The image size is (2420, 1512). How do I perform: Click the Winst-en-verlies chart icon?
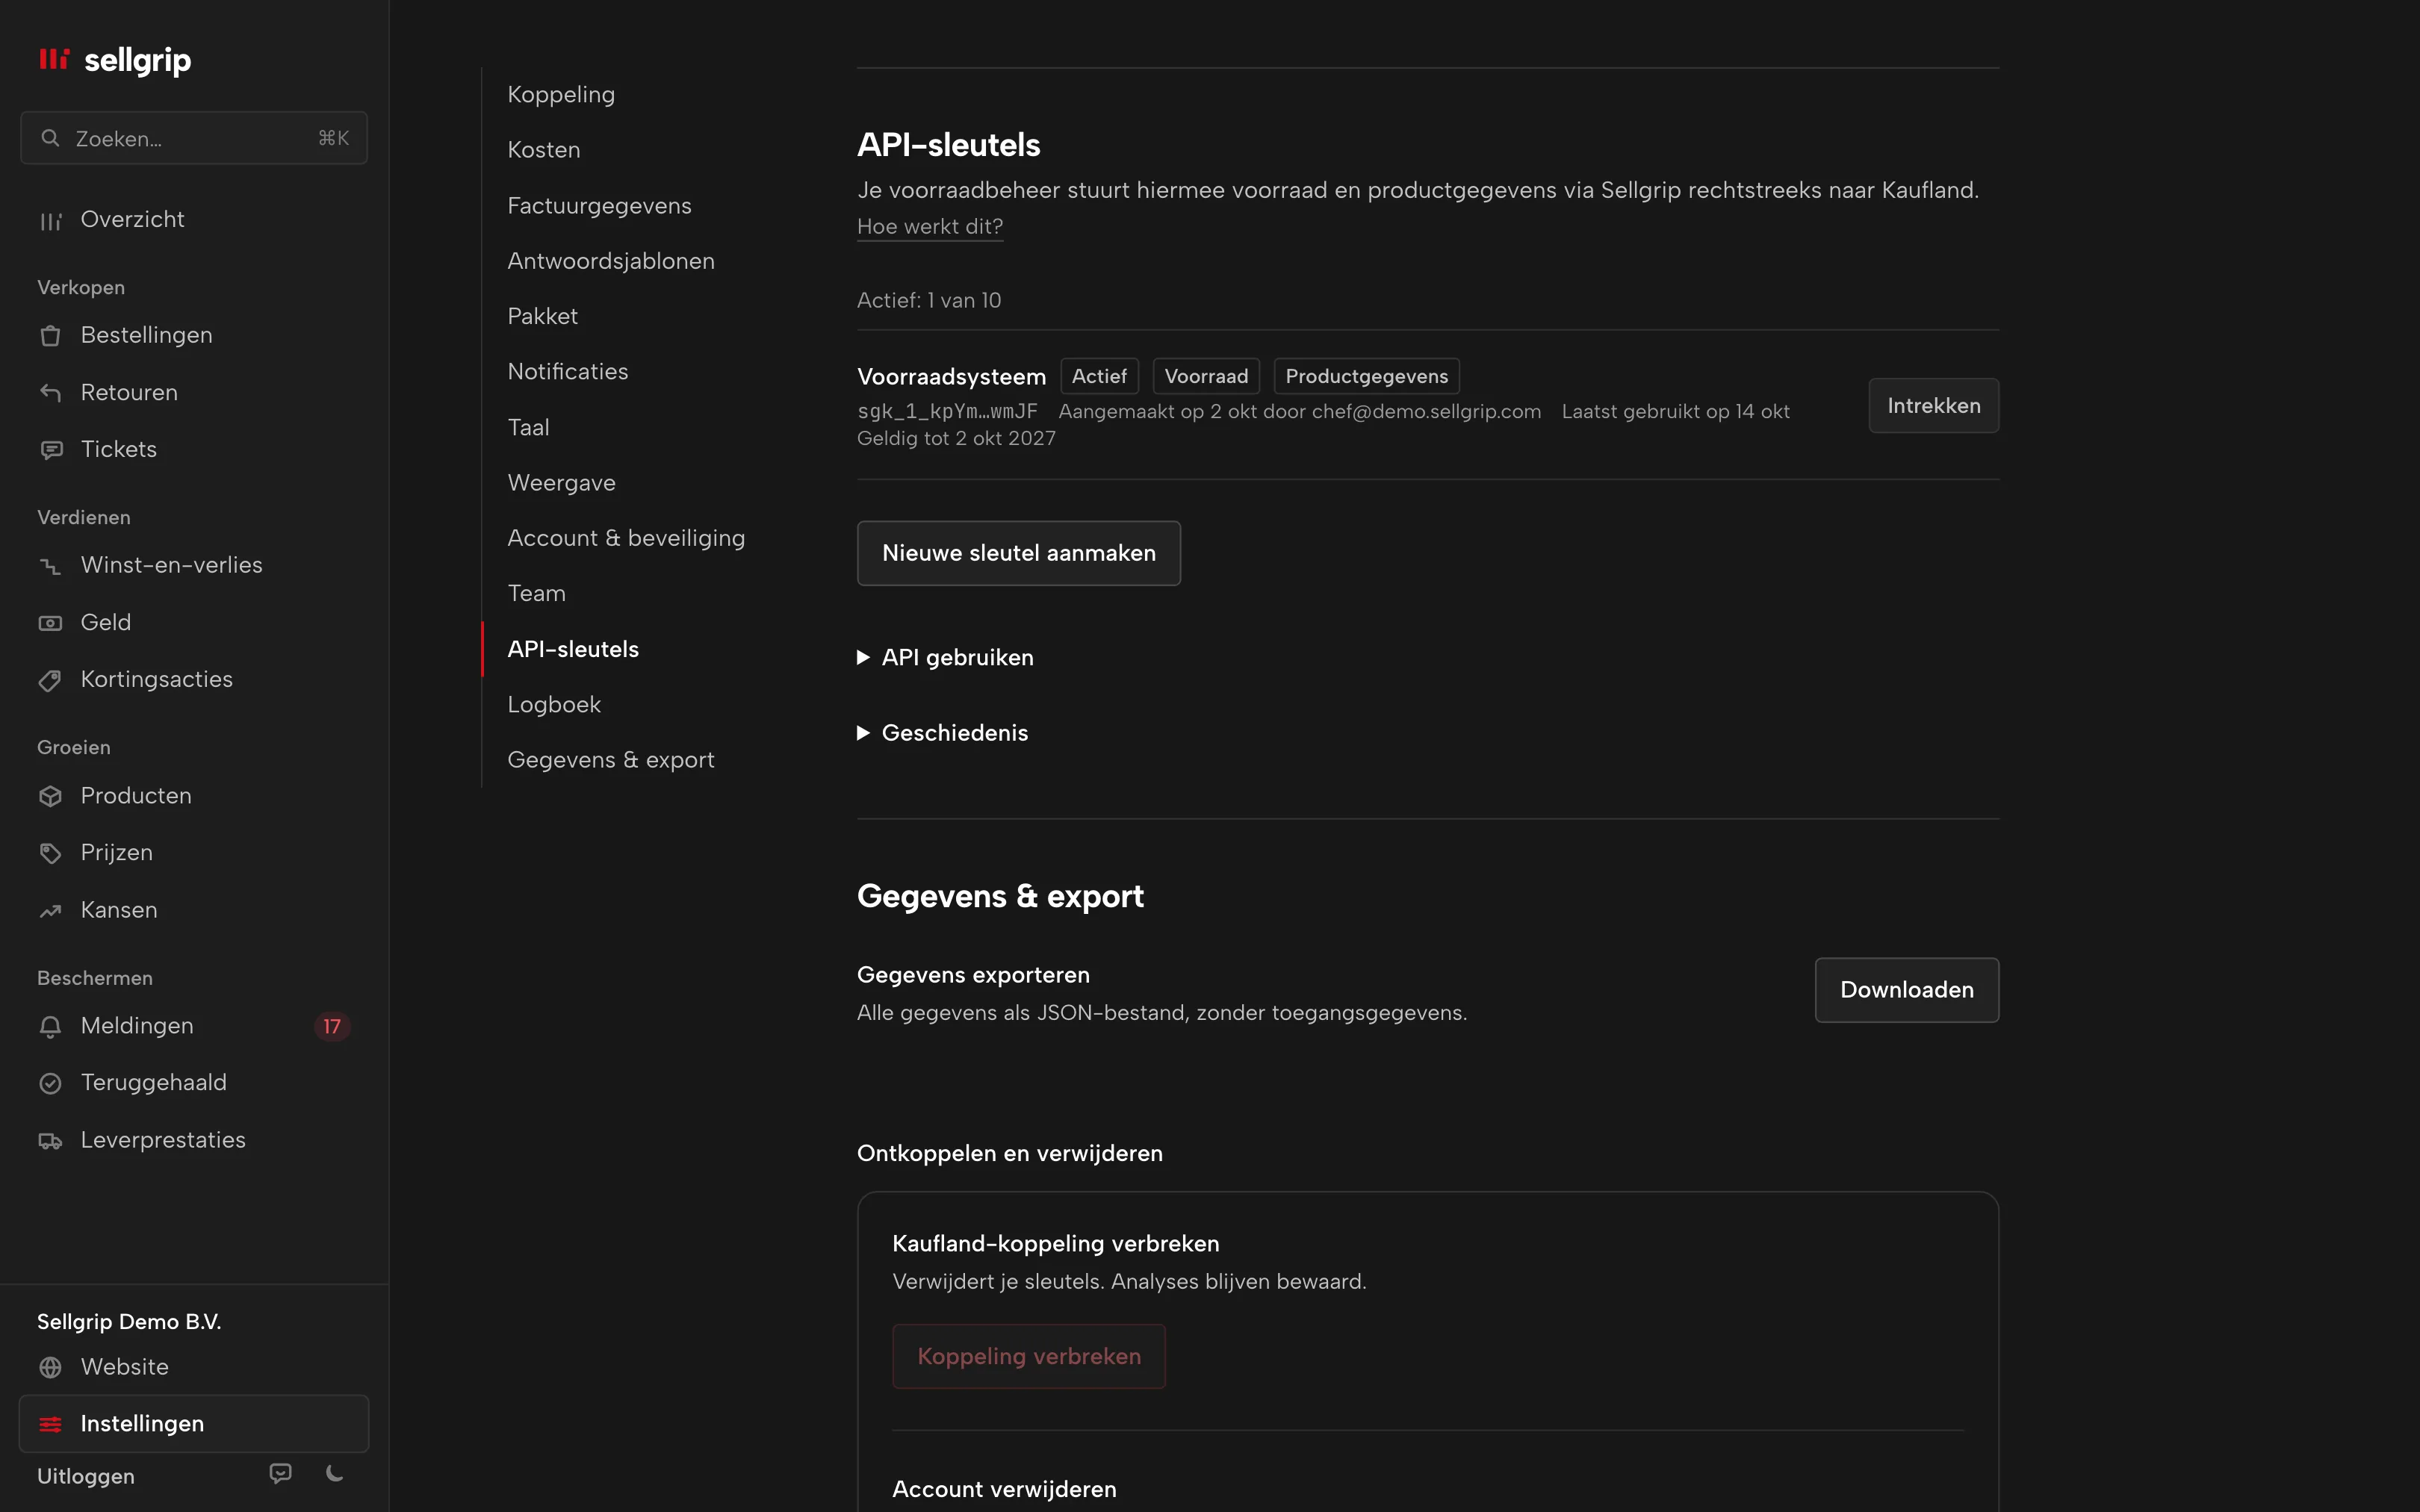click(x=50, y=565)
